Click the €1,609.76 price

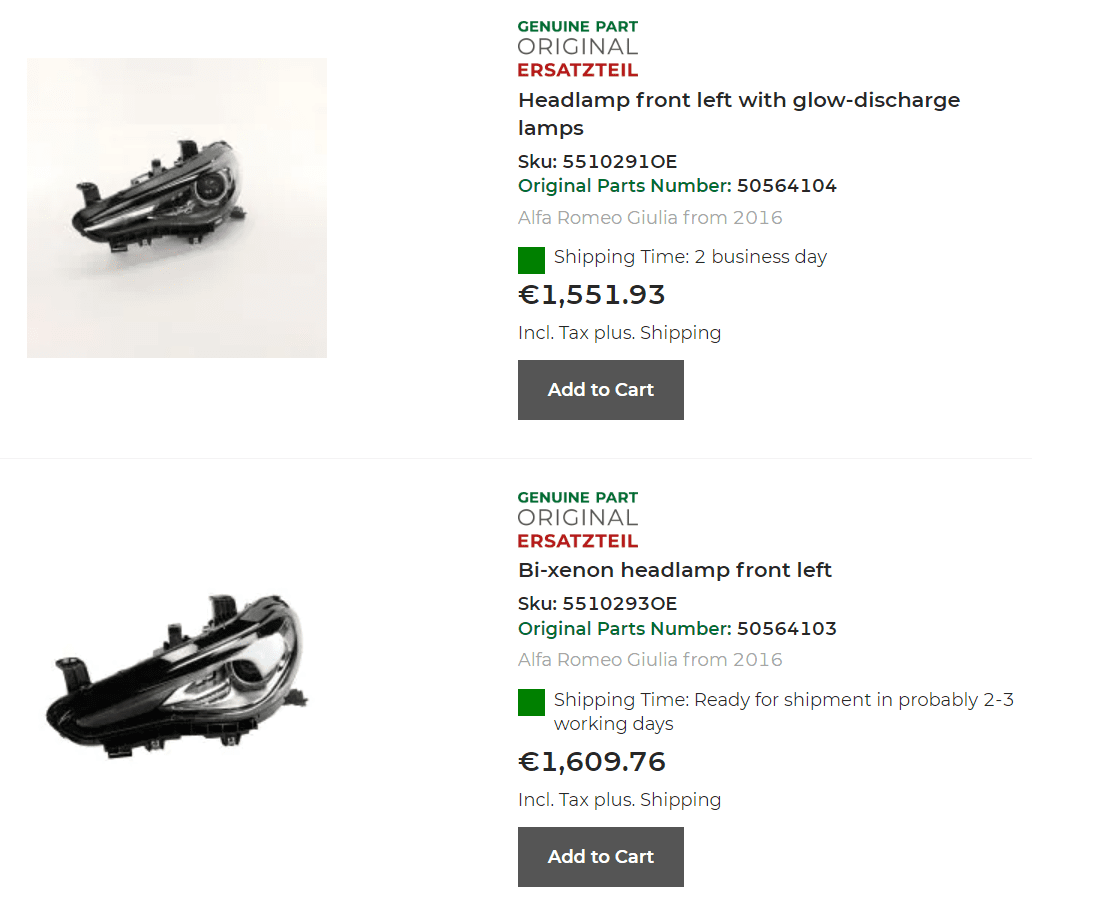[x=591, y=762]
